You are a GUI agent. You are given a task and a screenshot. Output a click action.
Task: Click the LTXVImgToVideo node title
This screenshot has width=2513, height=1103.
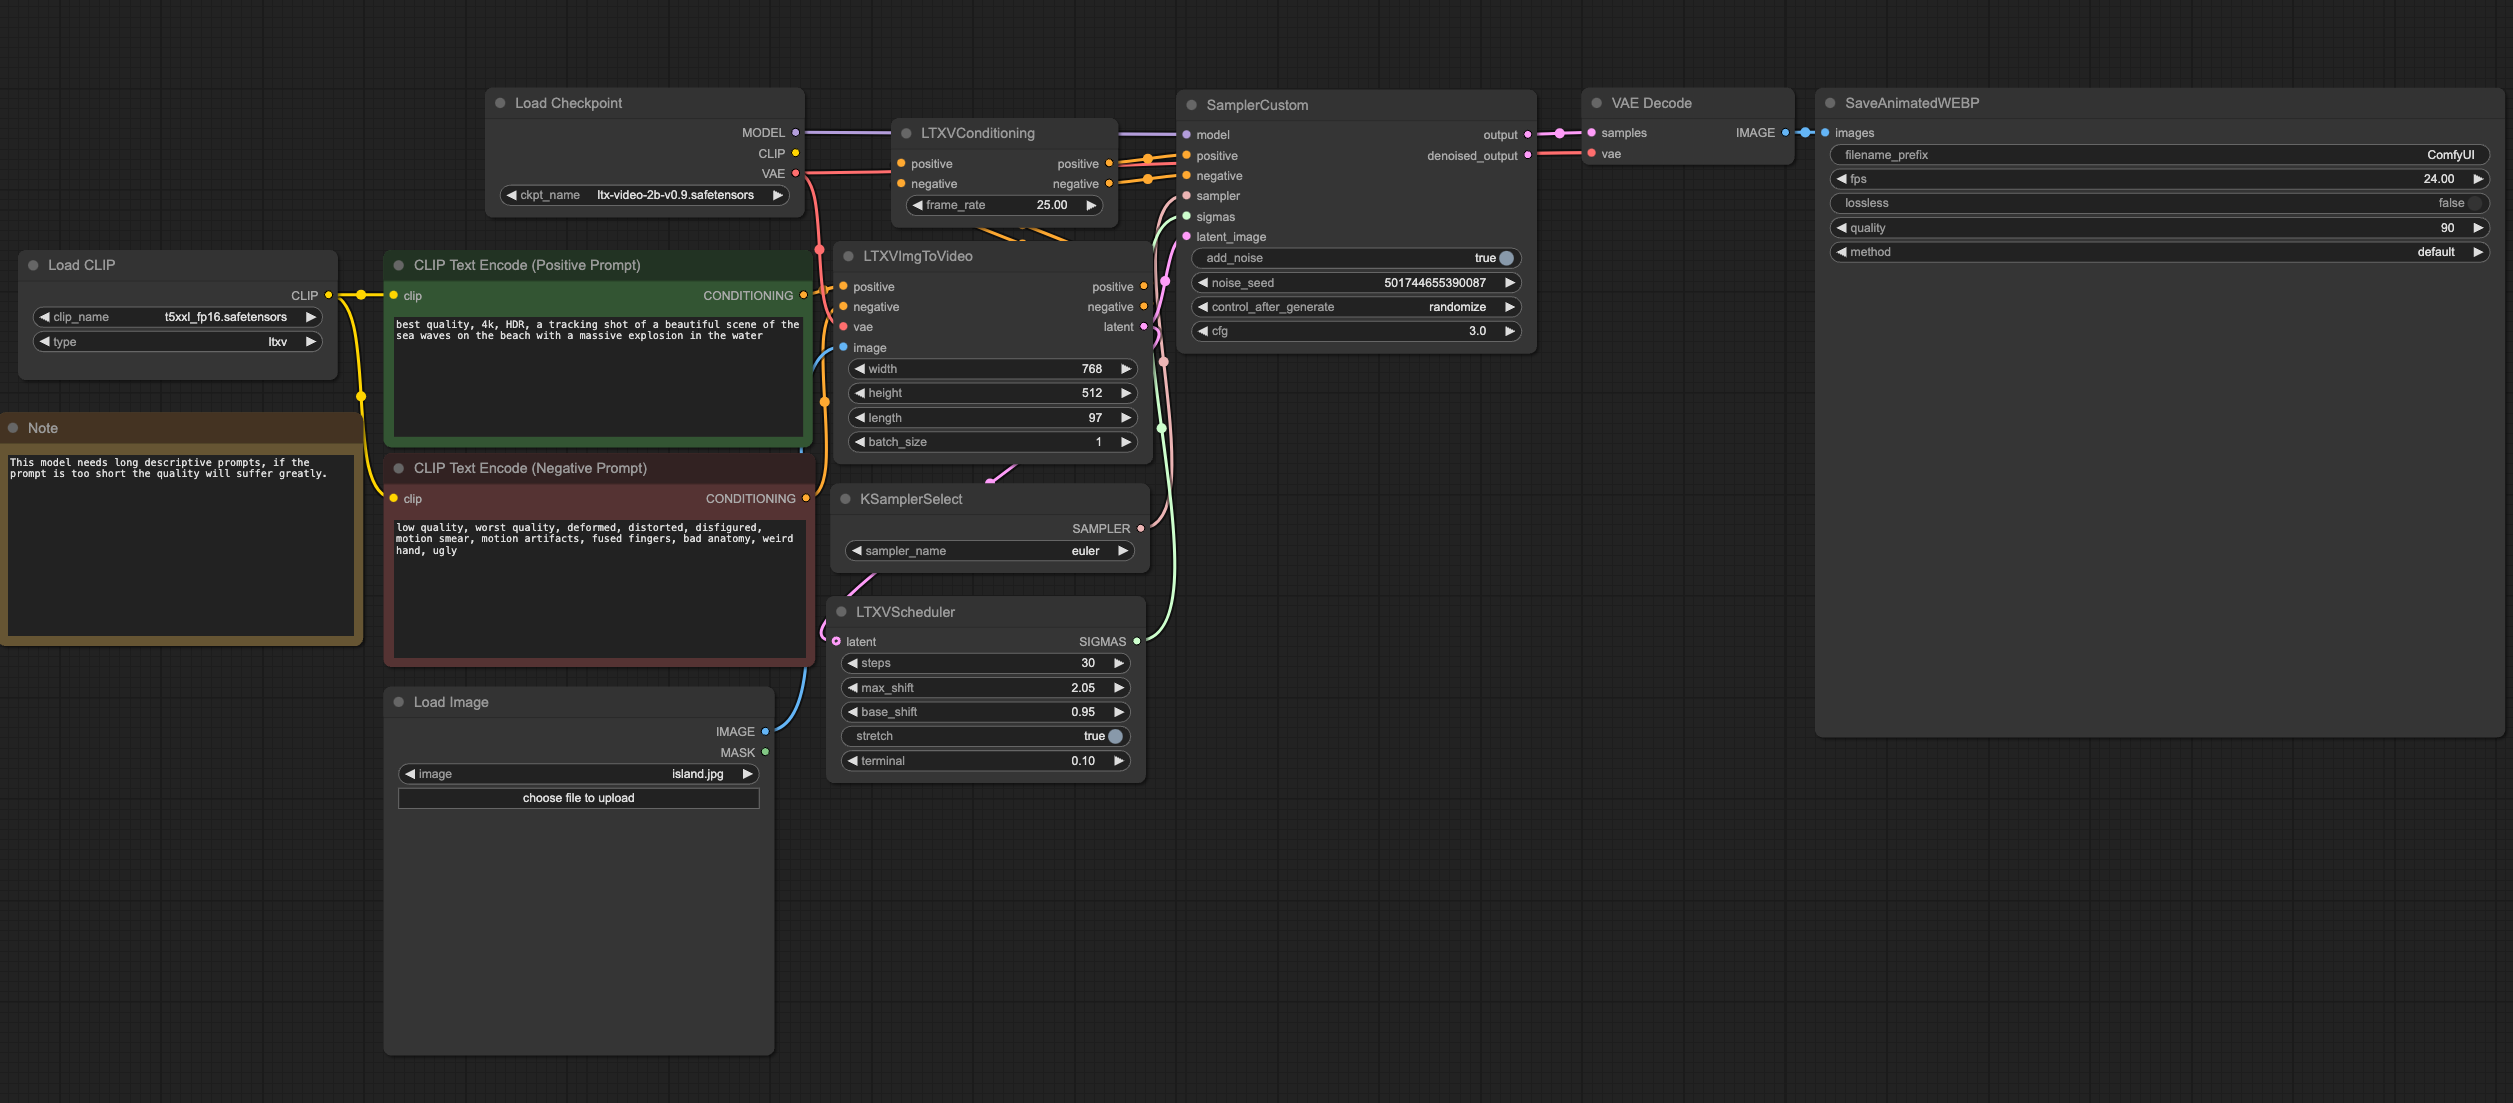pos(917,257)
